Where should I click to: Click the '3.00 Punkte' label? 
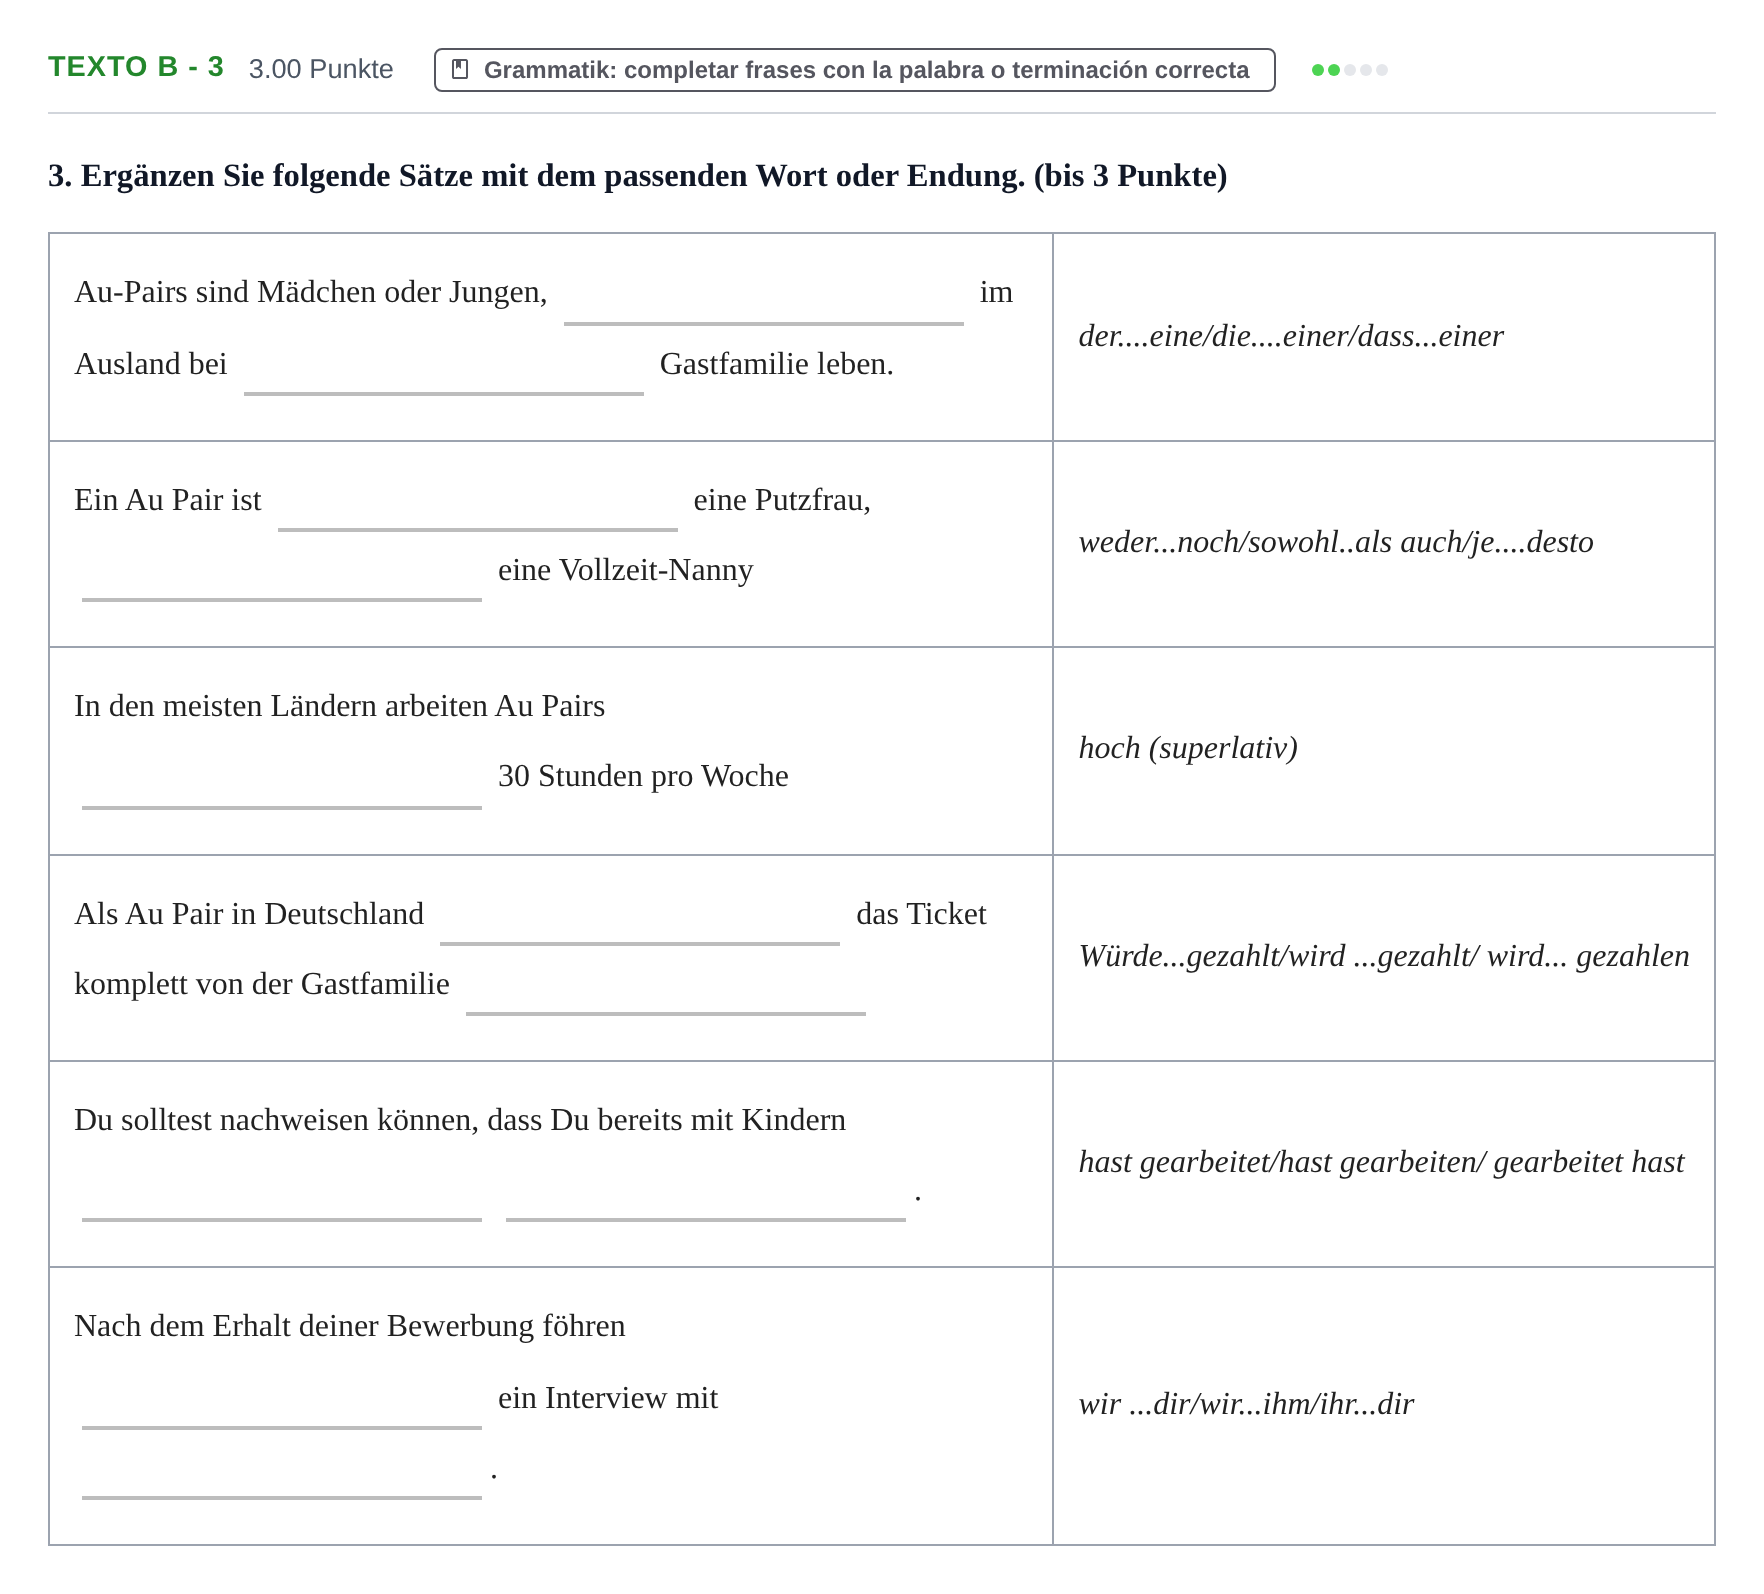[321, 69]
